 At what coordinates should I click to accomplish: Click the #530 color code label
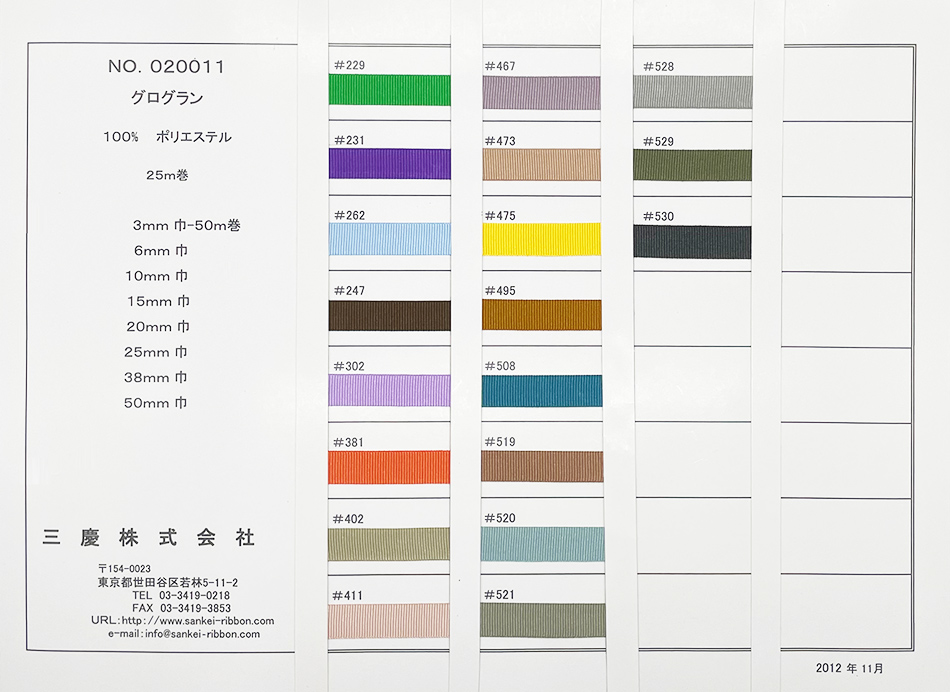658,216
